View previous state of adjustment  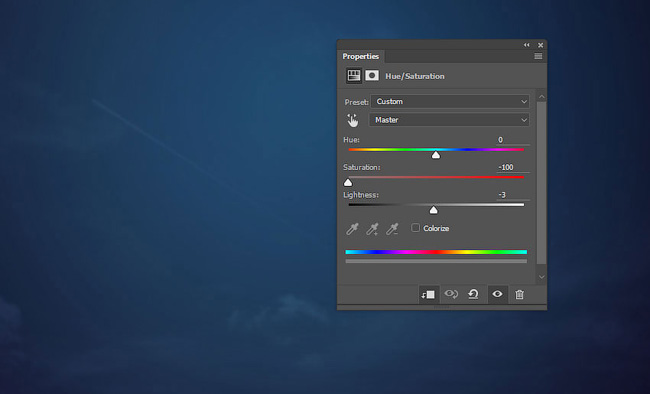[x=451, y=294]
